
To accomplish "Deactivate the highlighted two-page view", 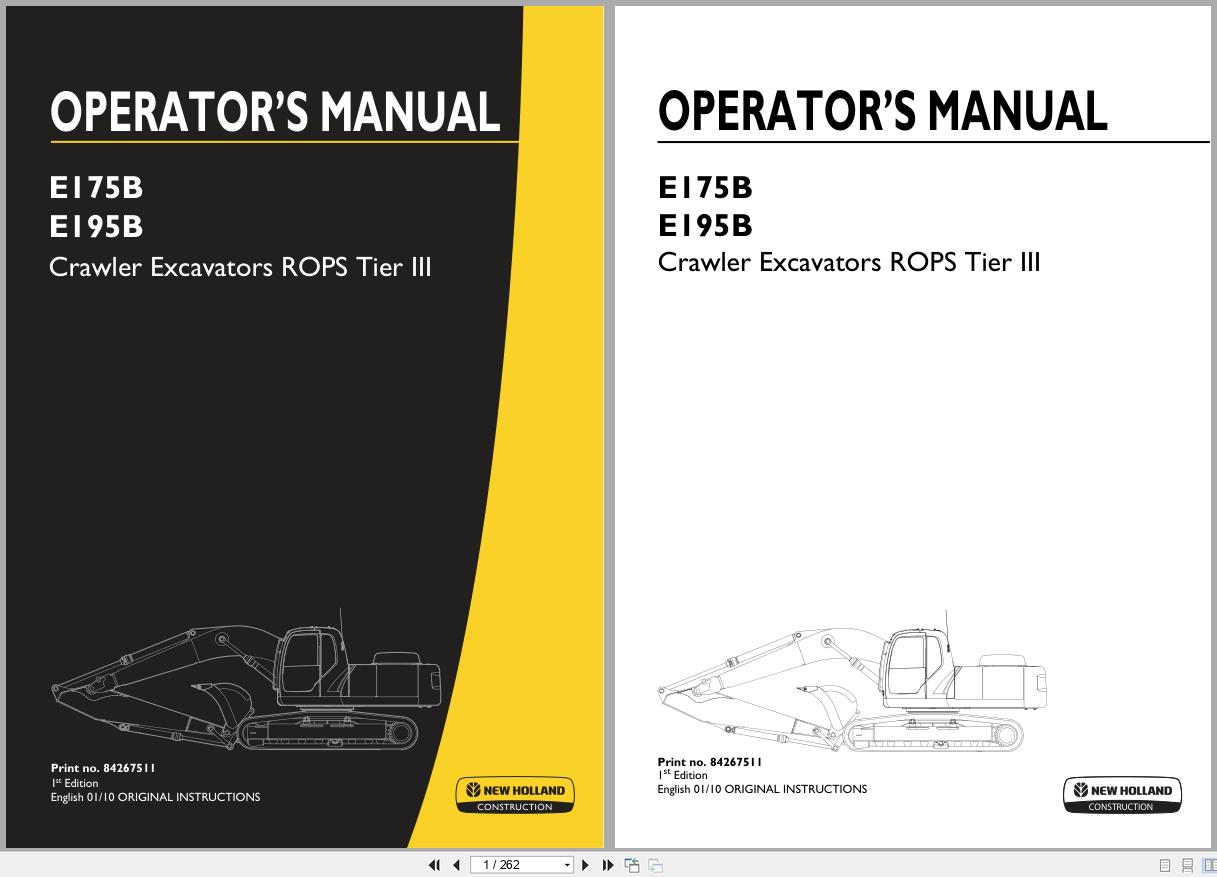I will 1210,863.
